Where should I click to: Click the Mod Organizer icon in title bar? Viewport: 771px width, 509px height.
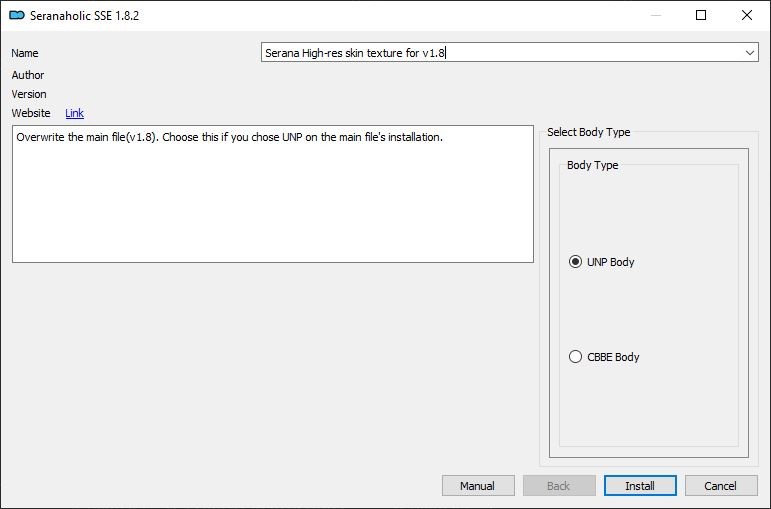(x=16, y=15)
